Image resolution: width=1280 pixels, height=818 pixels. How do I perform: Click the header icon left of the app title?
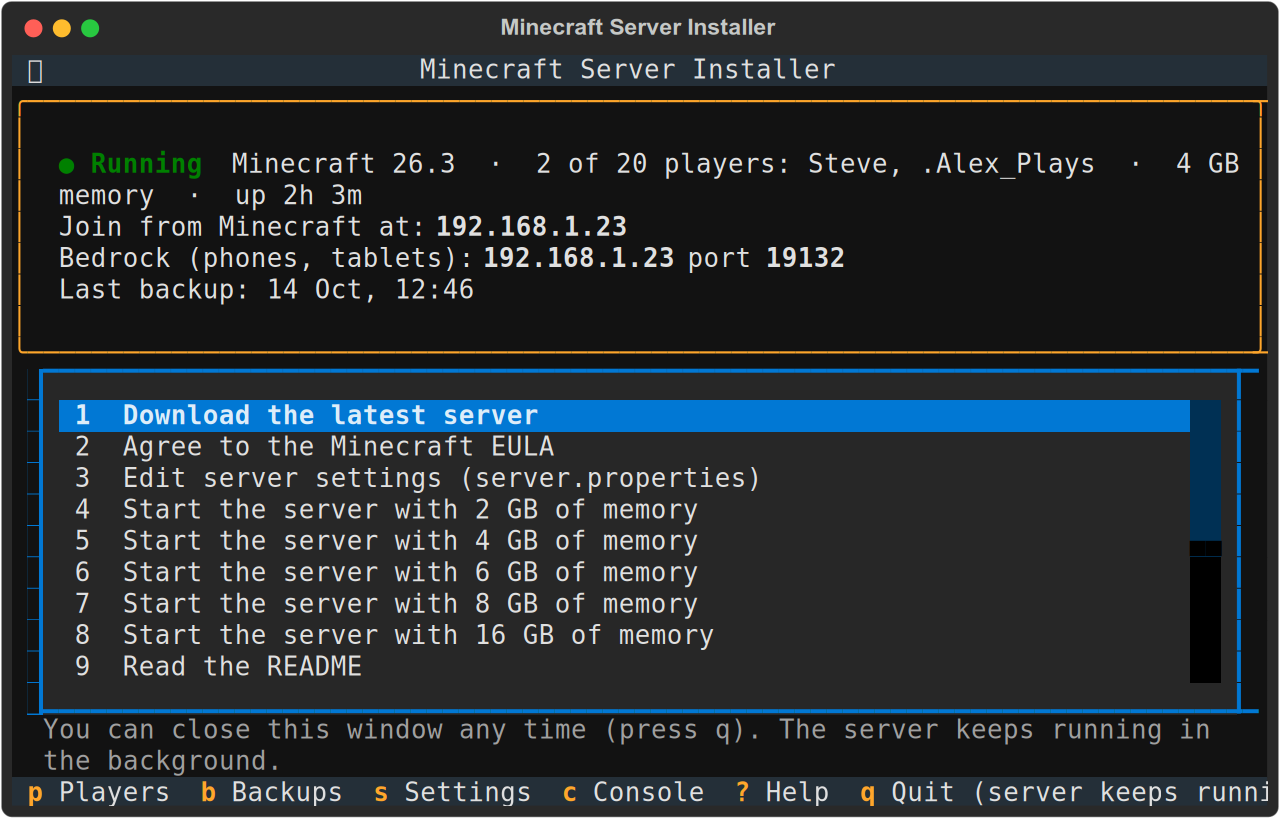35,70
